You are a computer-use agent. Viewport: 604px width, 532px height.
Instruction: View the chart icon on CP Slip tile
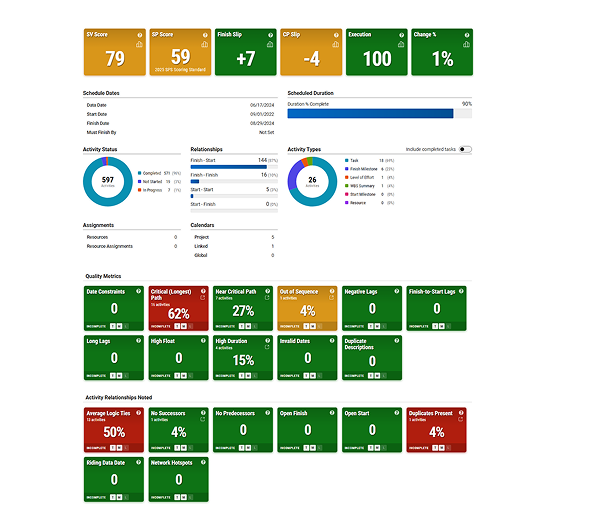pos(336,45)
